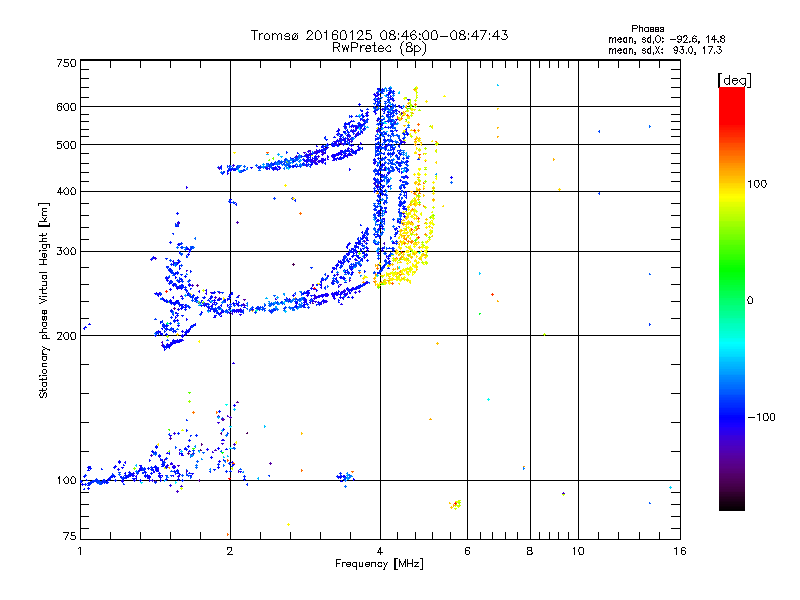Screen dimensions: 800x600
Task: Click the '300' y-axis tick label
Action: (66, 251)
